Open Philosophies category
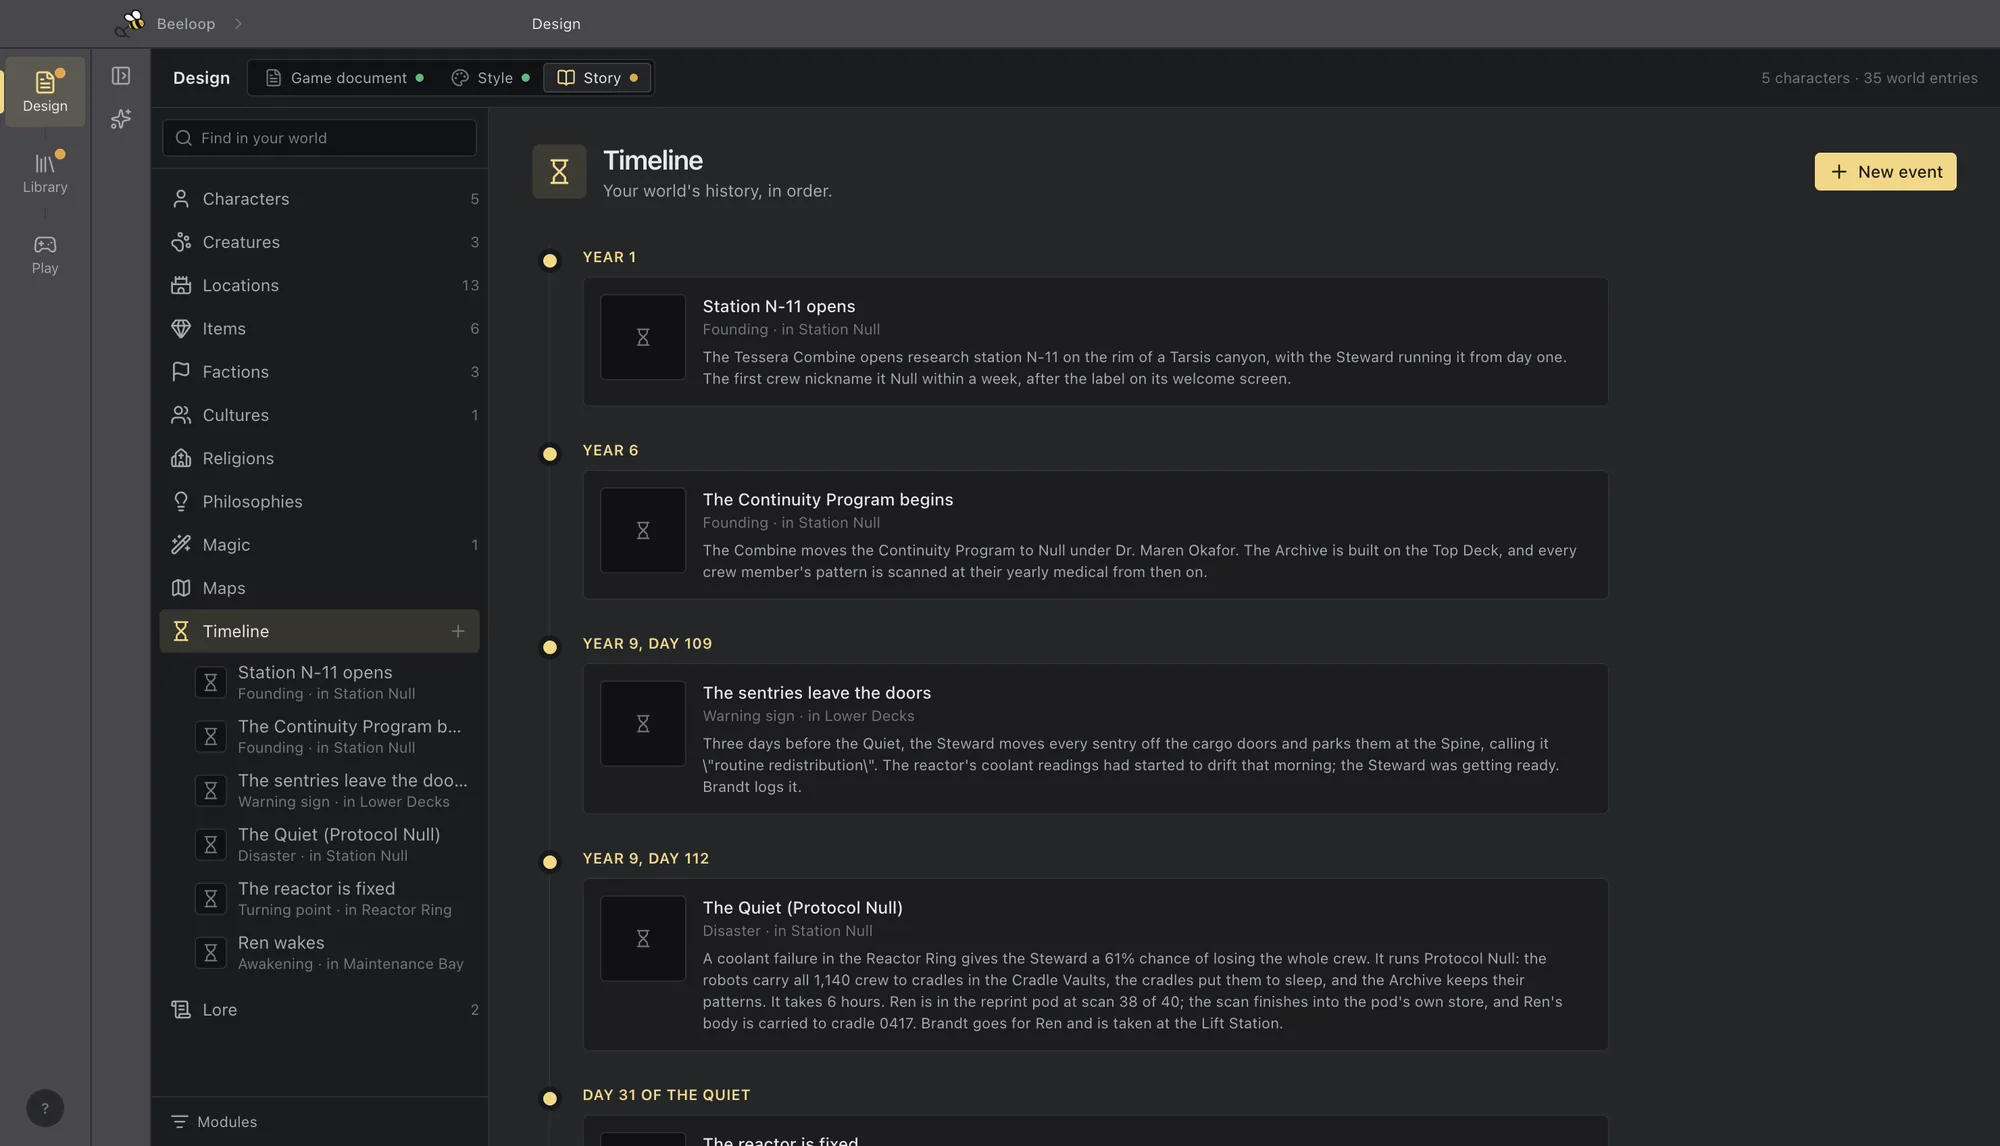 pyautogui.click(x=320, y=501)
